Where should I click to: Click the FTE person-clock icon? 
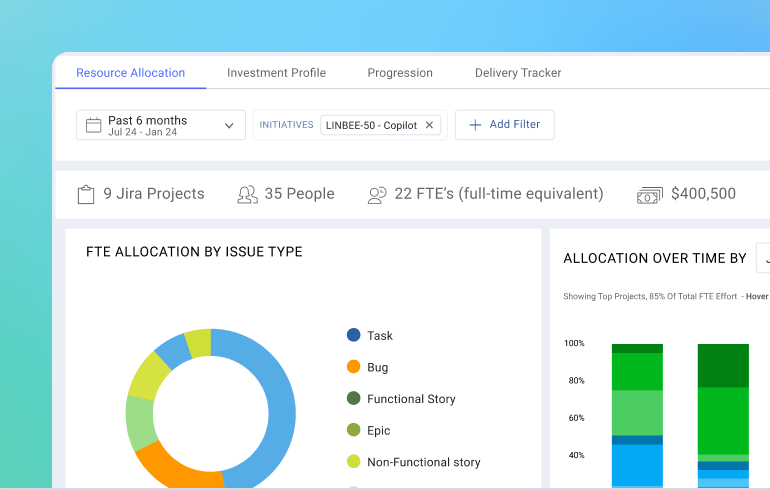377,195
